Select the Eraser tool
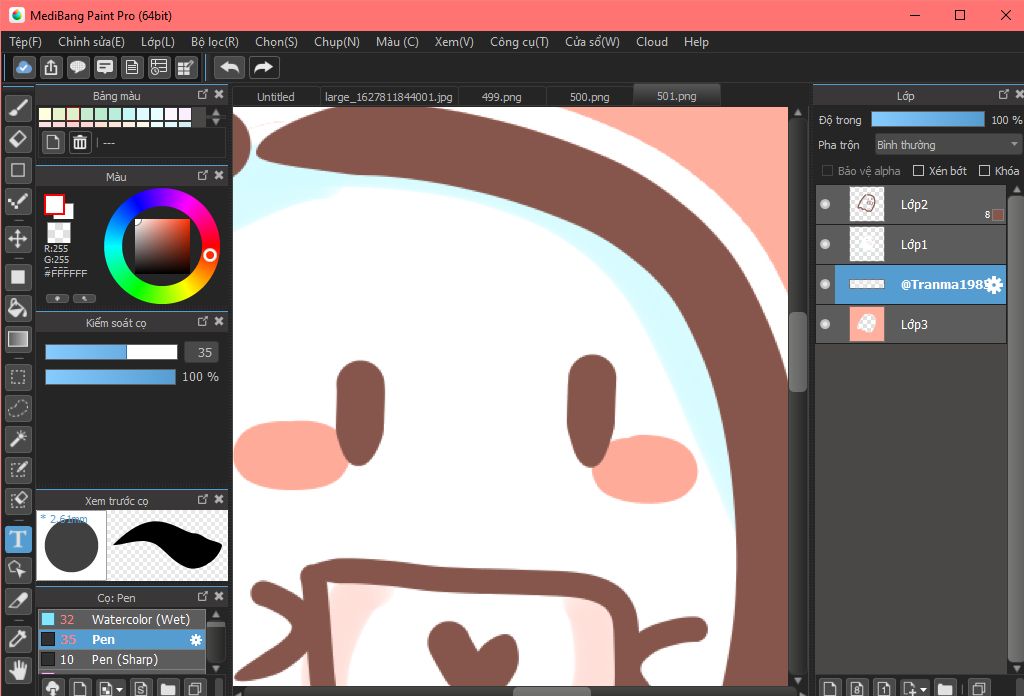The height and width of the screenshot is (696, 1024). (x=18, y=138)
